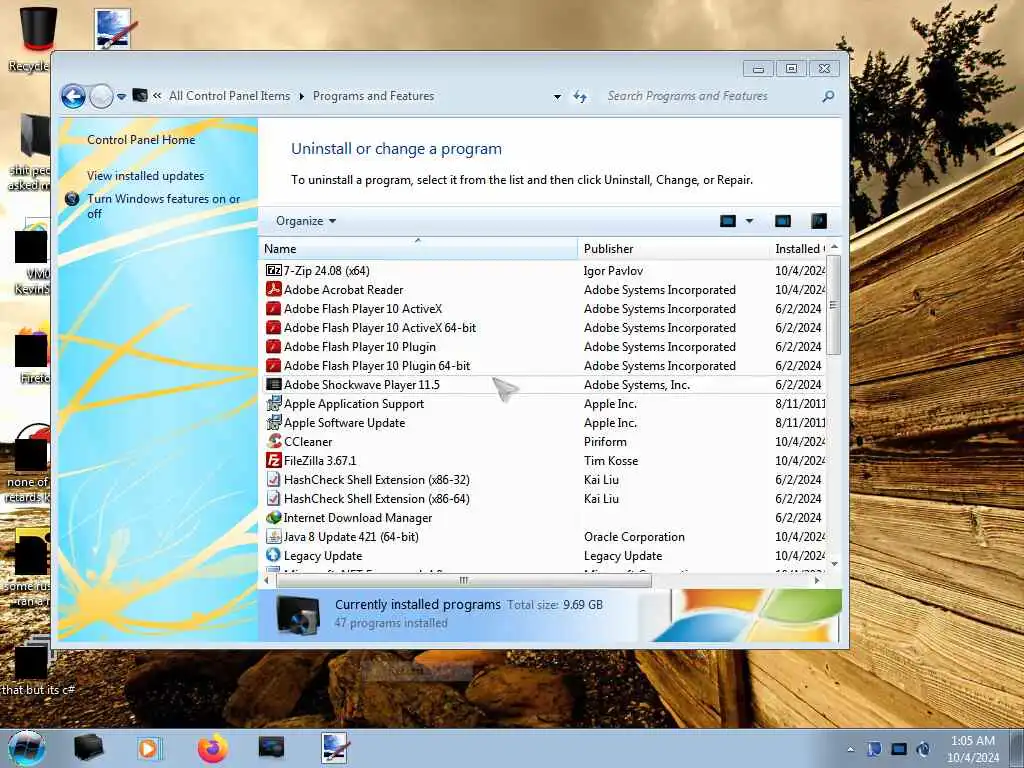Click the Total size 9.69 GB text

[554, 605]
